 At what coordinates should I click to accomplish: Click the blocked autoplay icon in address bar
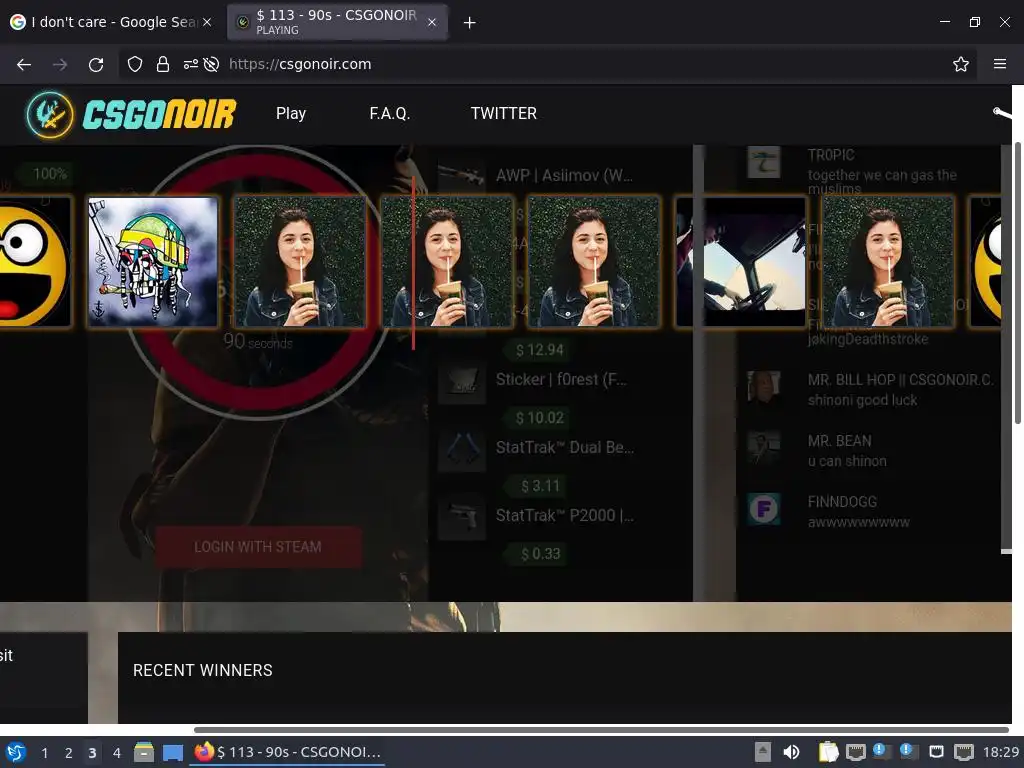pos(211,64)
